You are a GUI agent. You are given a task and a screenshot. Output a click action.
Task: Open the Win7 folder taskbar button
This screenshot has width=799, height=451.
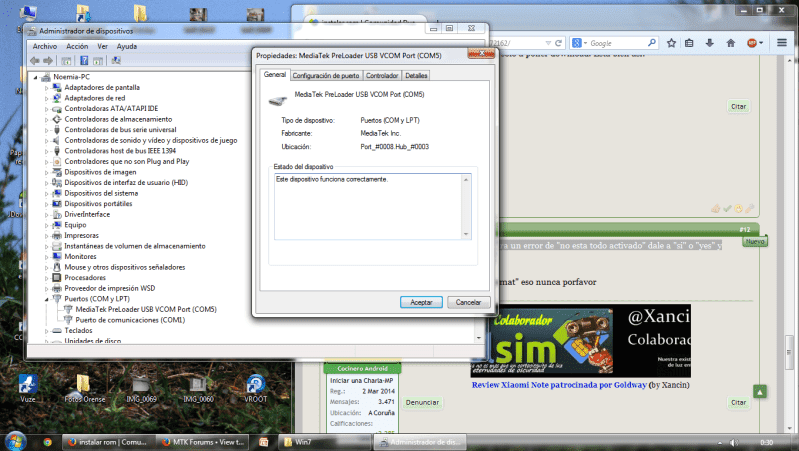(x=326, y=442)
